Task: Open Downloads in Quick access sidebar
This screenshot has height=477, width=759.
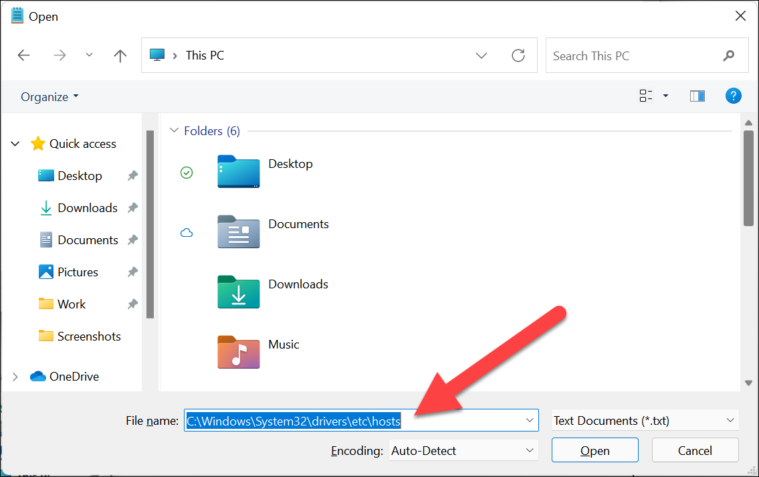Action: coord(87,208)
